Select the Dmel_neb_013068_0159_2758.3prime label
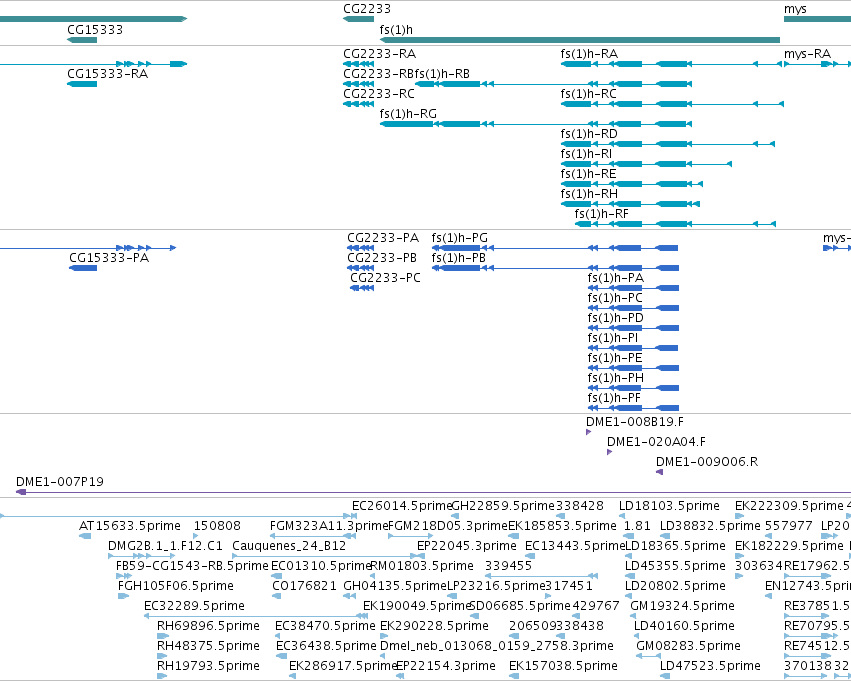The height and width of the screenshot is (681, 851). tap(497, 647)
